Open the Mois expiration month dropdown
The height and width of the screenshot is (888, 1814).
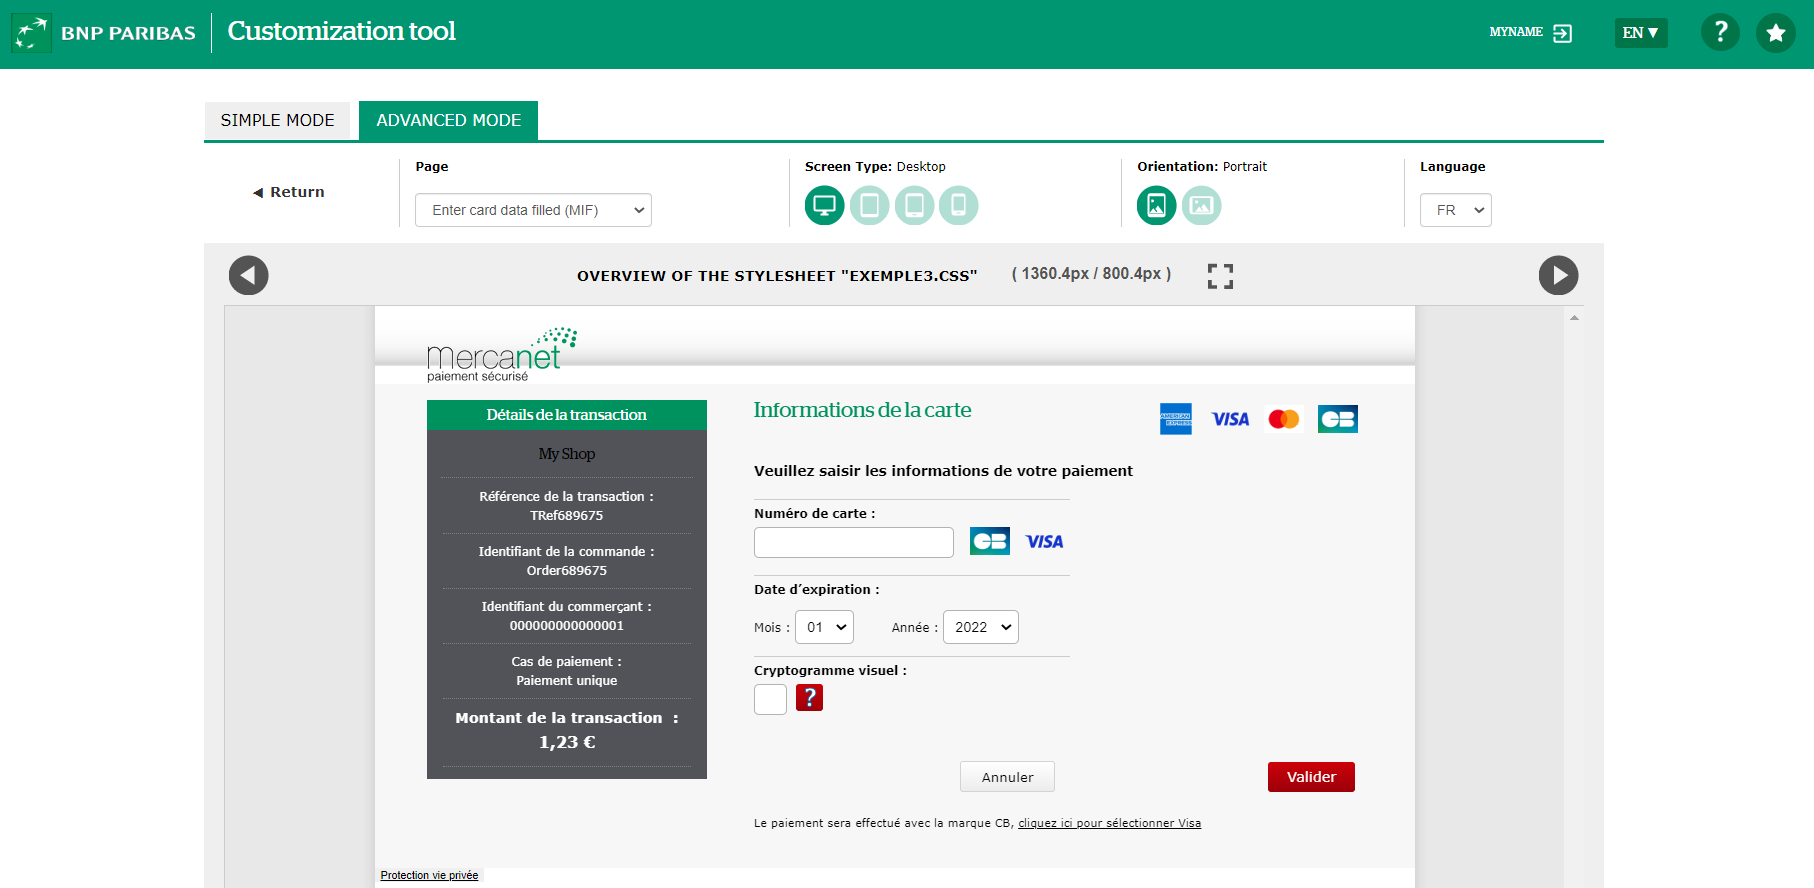(x=824, y=627)
